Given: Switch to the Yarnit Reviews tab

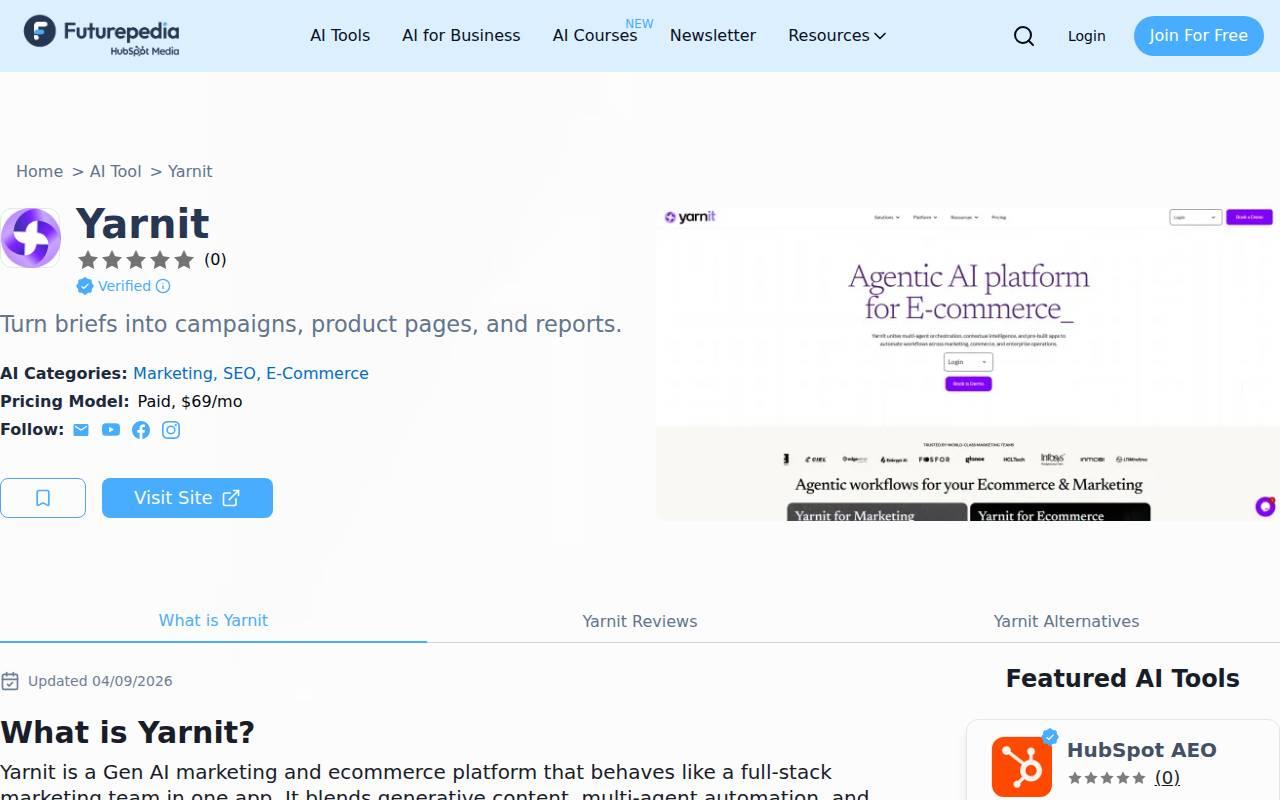Looking at the screenshot, I should 640,621.
